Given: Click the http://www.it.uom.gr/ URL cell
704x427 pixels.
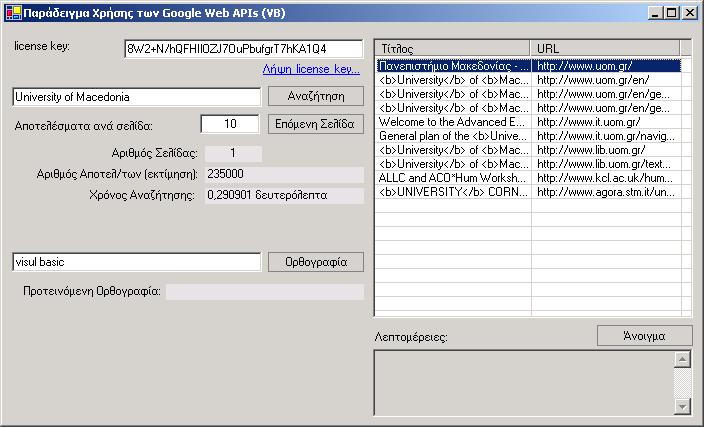Looking at the screenshot, I should (x=606, y=122).
